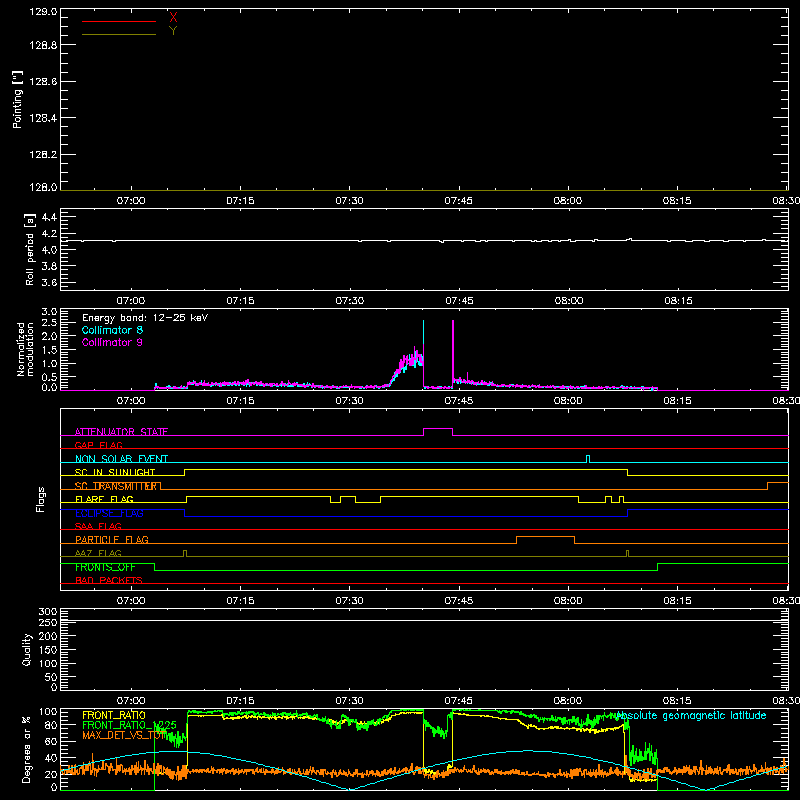Click the "GAP_FLAG" flag label
The image size is (800, 800).
point(98,445)
